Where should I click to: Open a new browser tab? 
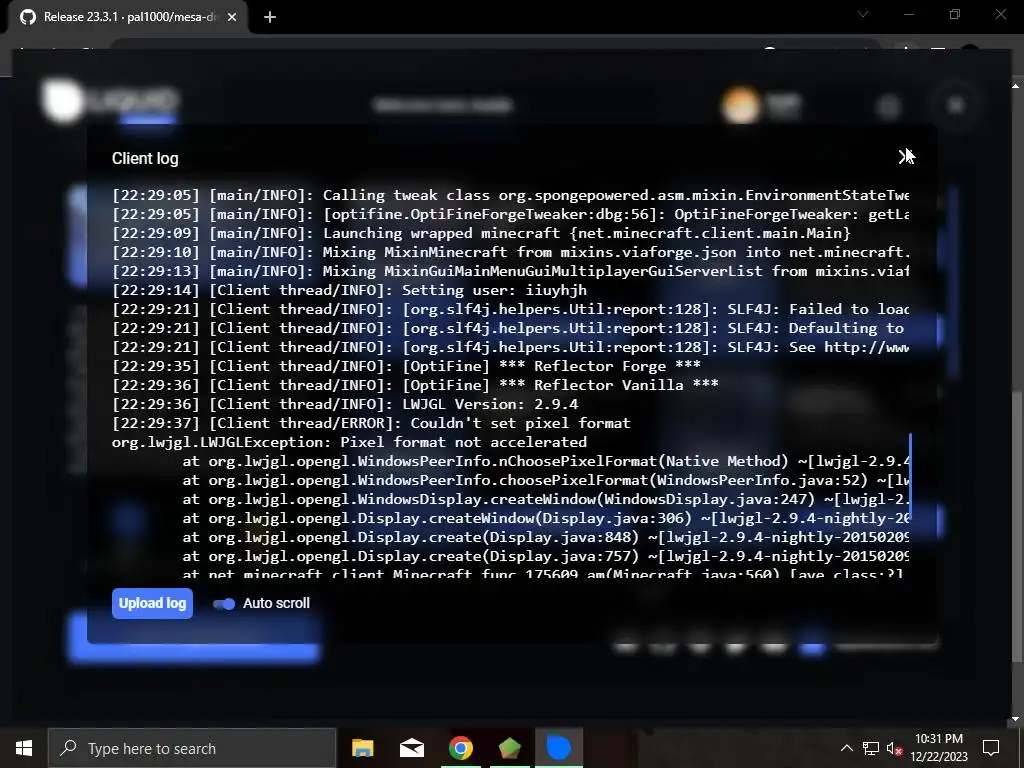pos(270,18)
